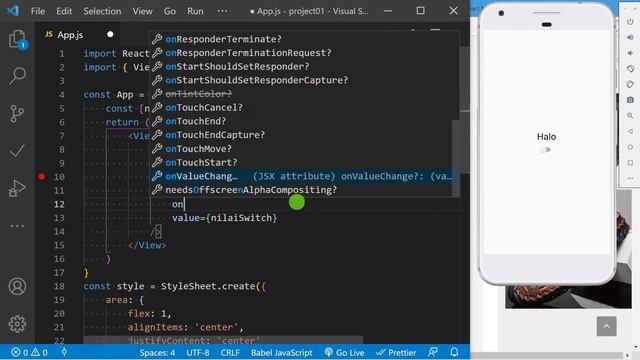Toggle the switch below Halo in emulator

point(546,150)
